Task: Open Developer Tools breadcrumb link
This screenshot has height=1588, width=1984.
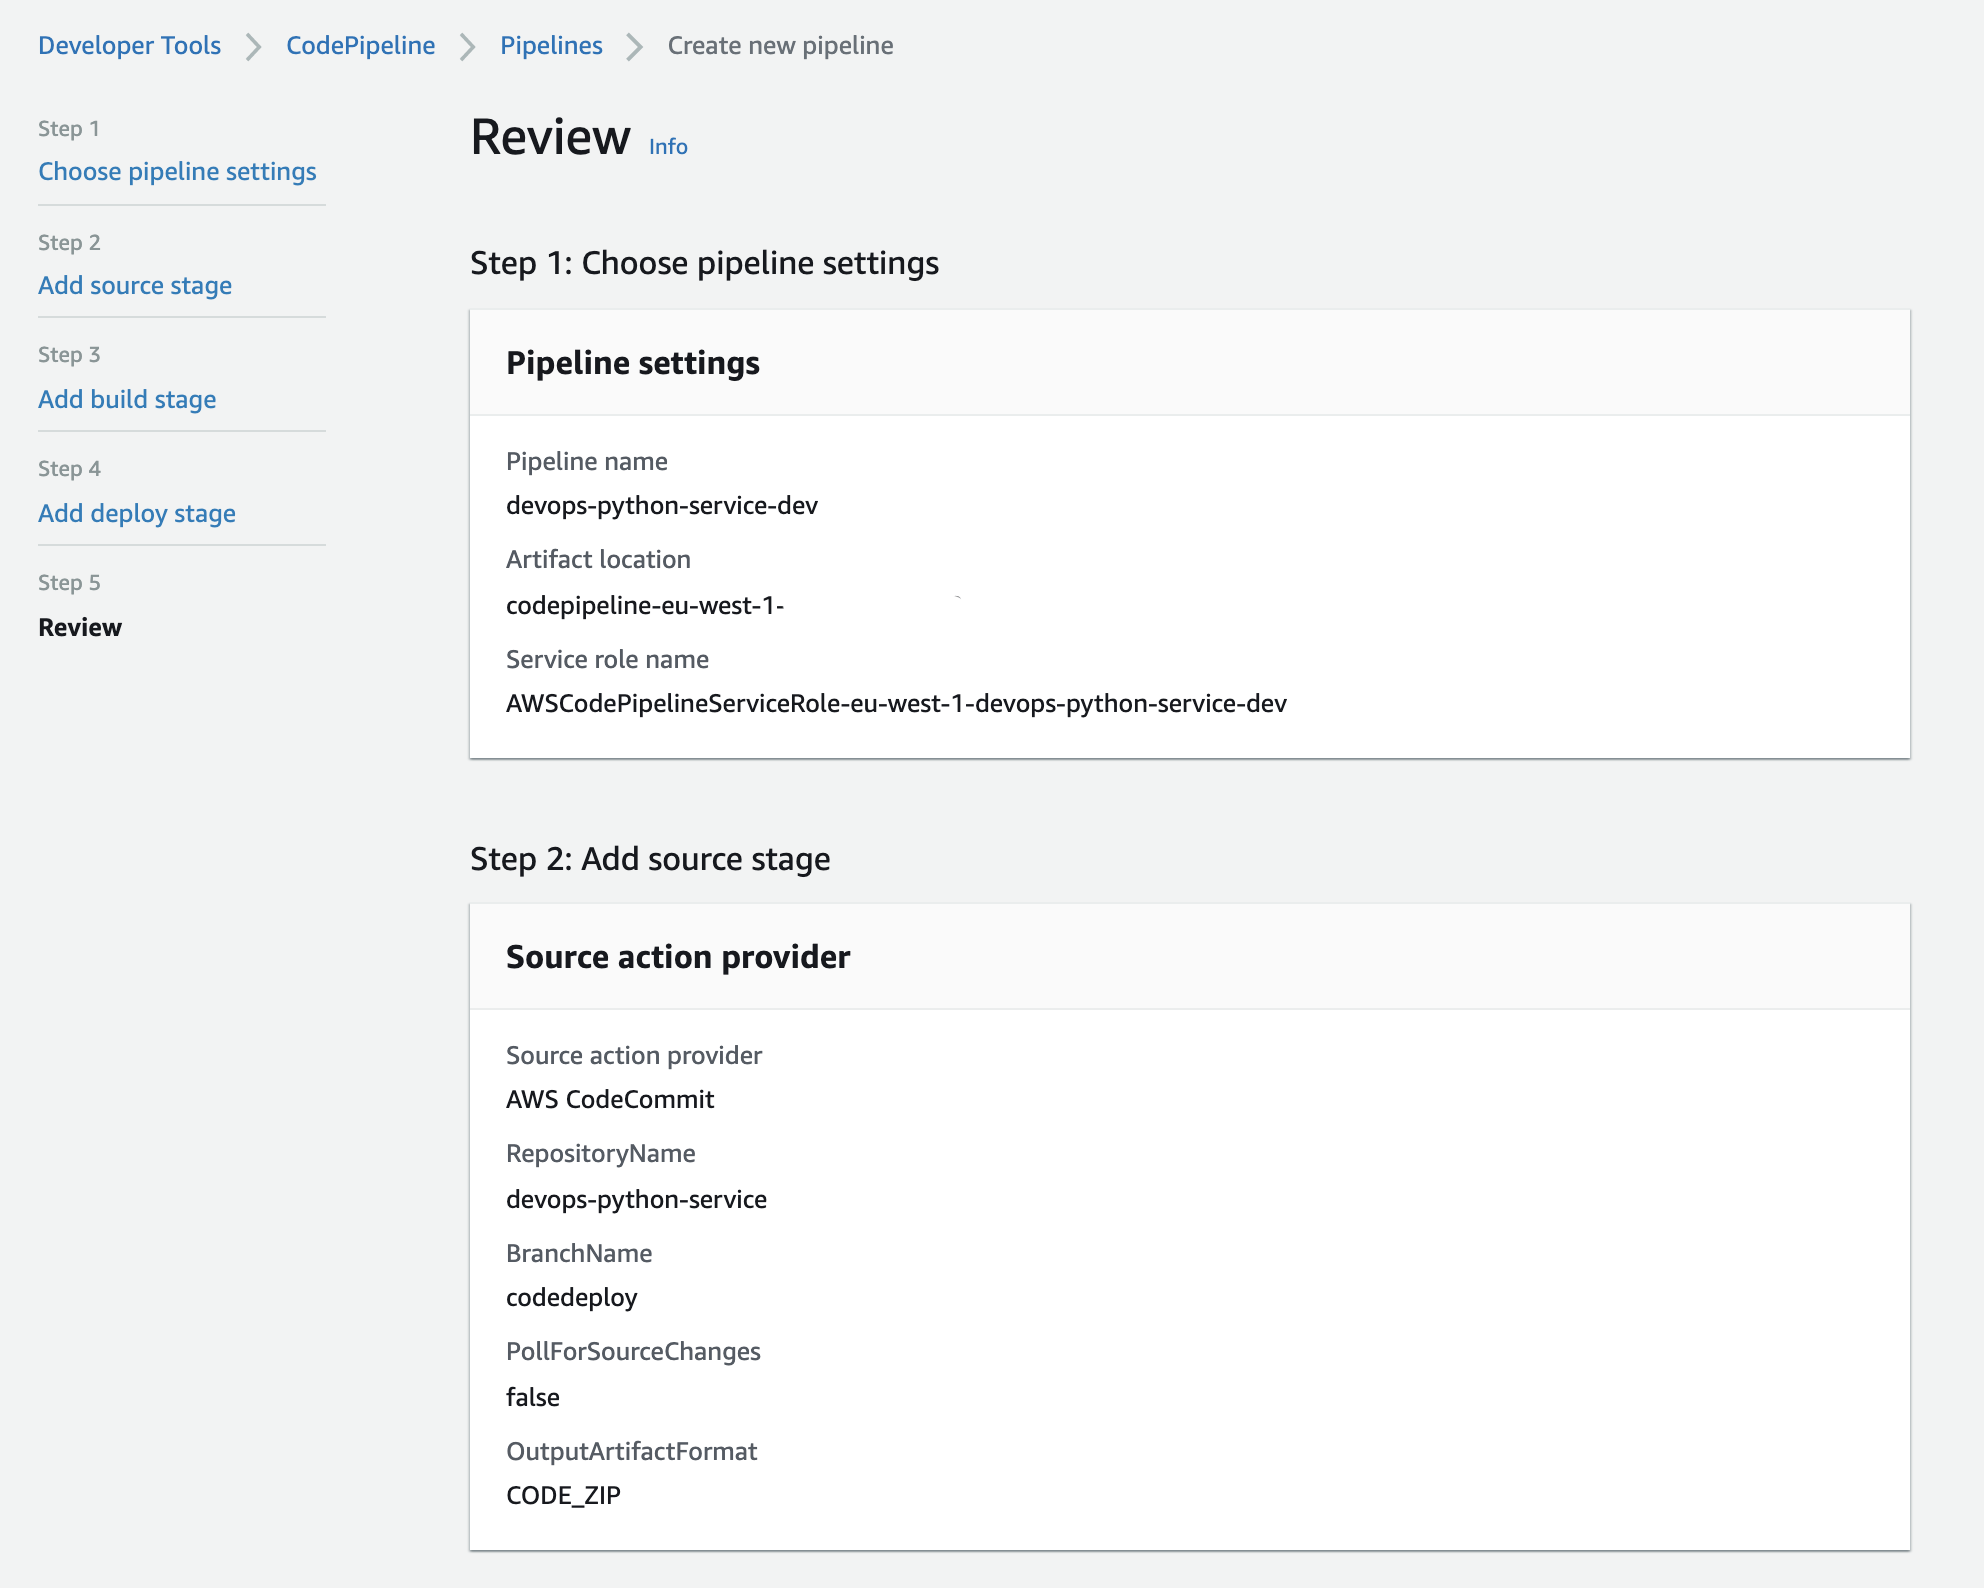Action: [x=129, y=45]
